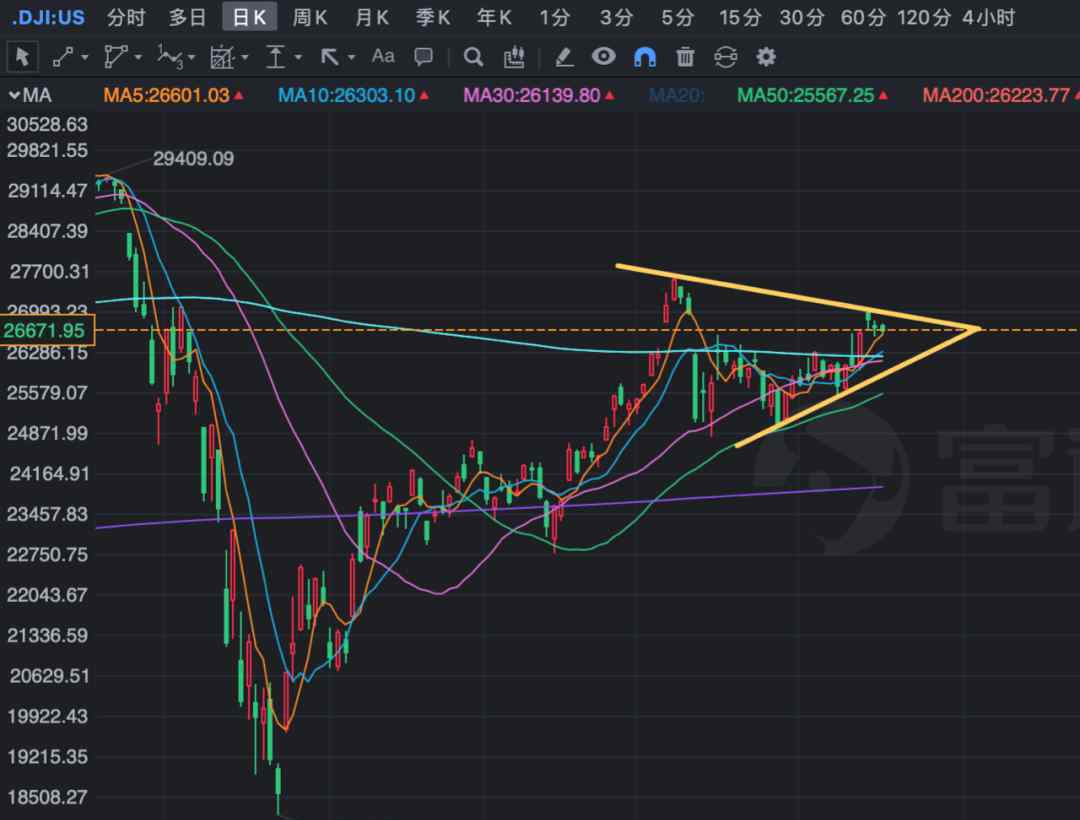Switch to 周K weekly chart
The width and height of the screenshot is (1080, 820).
click(310, 17)
